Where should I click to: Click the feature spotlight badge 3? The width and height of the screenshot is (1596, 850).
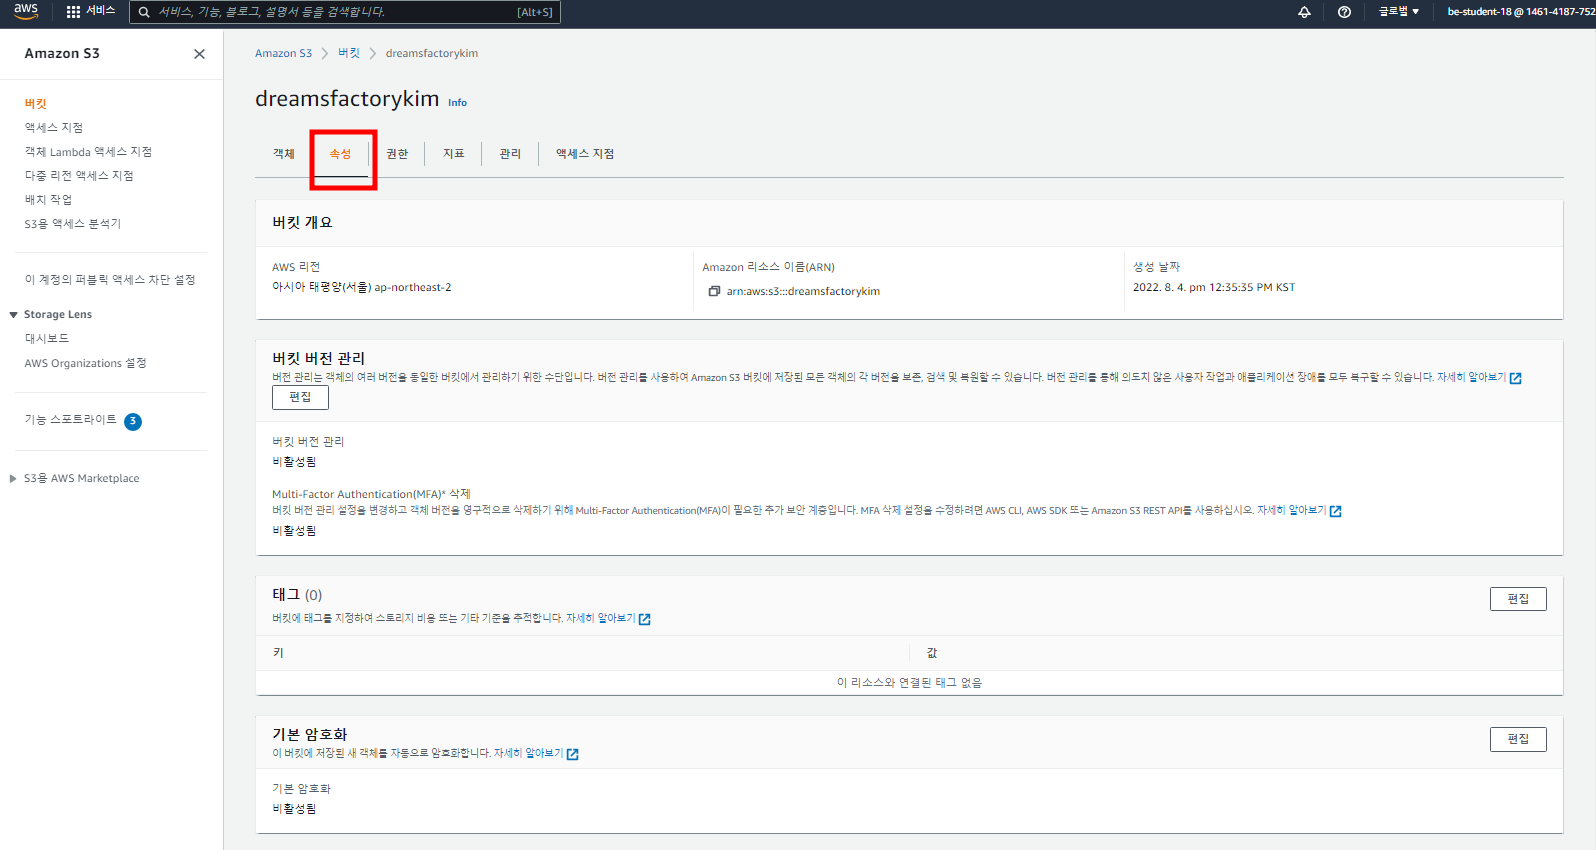pos(133,421)
